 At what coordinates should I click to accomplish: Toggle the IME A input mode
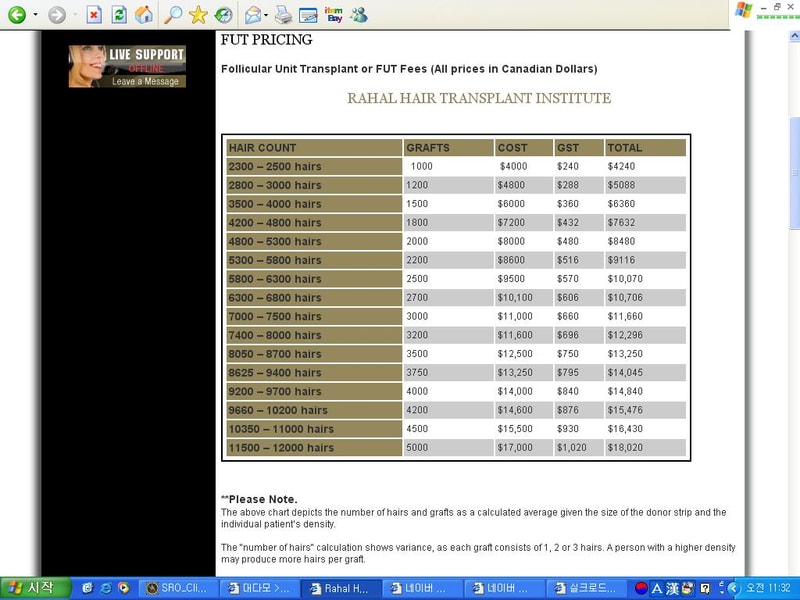[x=657, y=589]
